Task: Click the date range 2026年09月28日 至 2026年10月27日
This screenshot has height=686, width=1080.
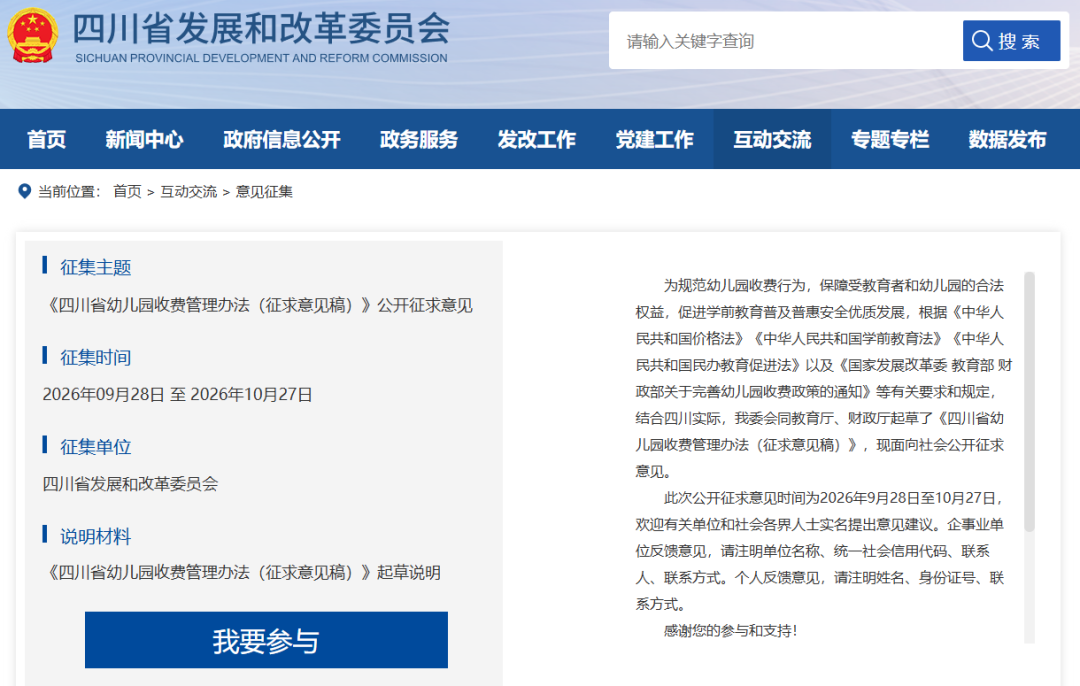Action: [x=178, y=395]
